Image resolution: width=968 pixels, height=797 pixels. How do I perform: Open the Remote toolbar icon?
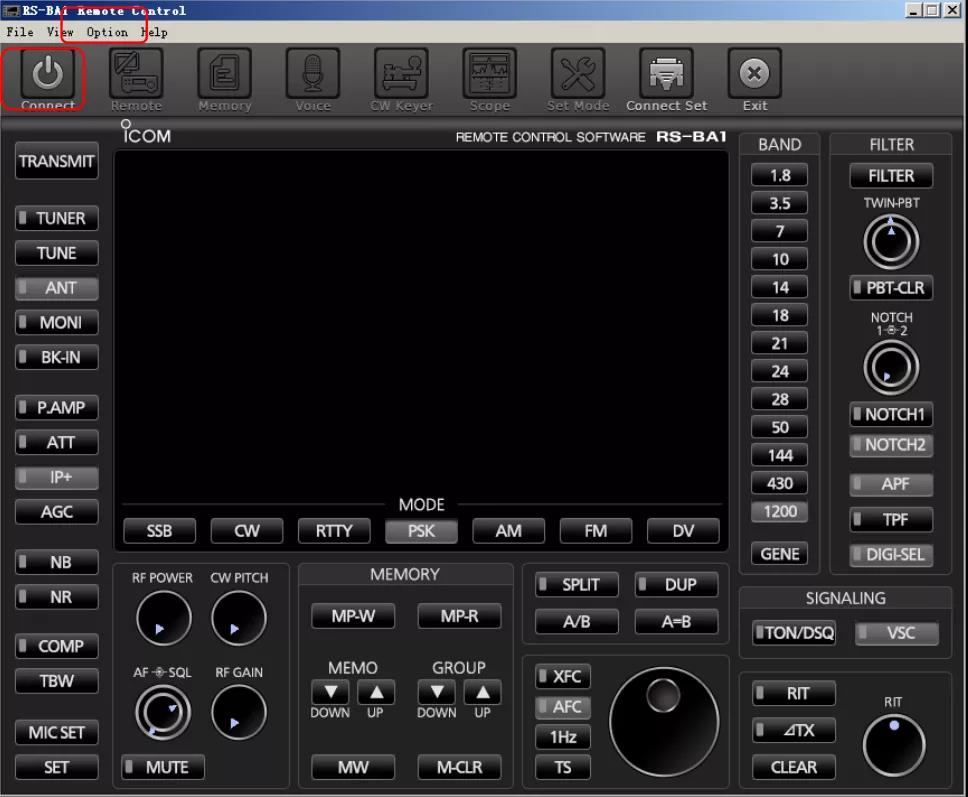tap(136, 74)
